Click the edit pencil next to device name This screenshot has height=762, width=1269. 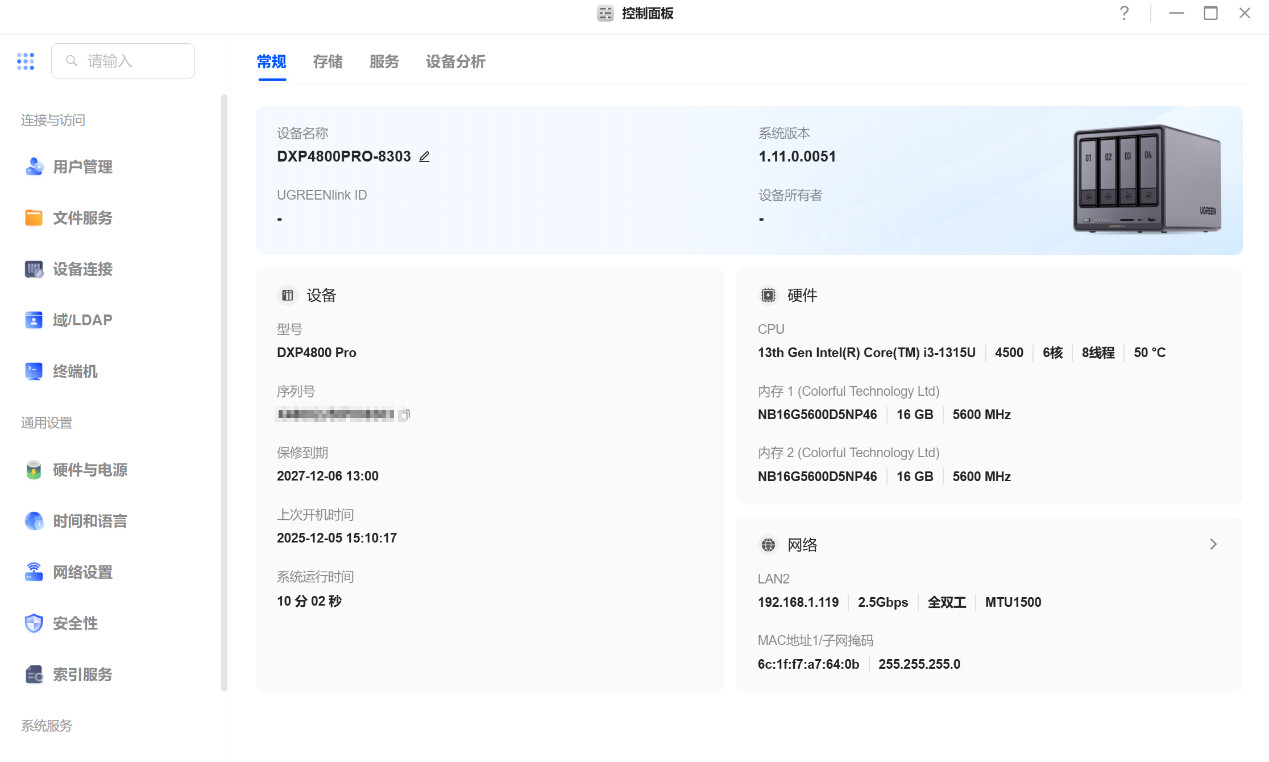coord(424,157)
